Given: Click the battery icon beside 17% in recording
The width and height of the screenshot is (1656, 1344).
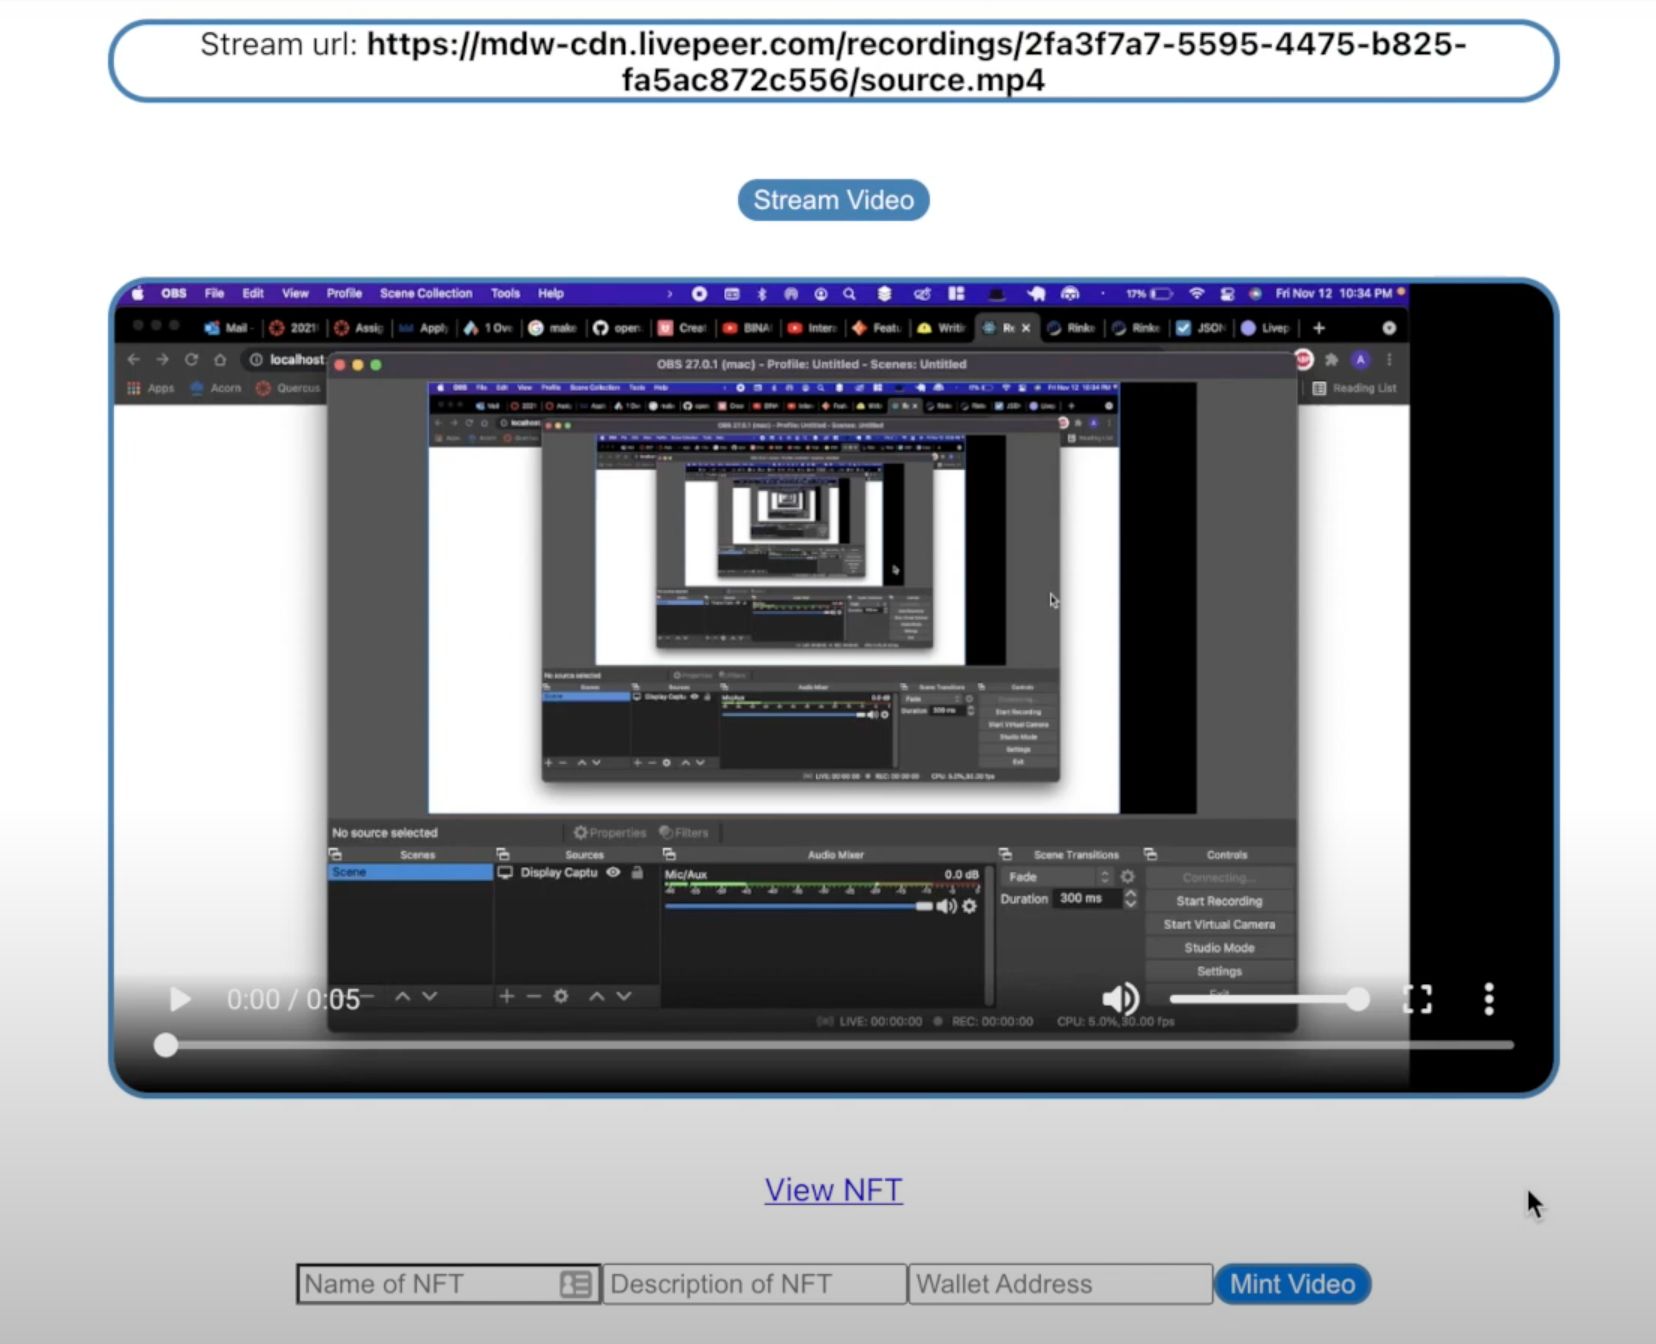Looking at the screenshot, I should (x=1161, y=293).
